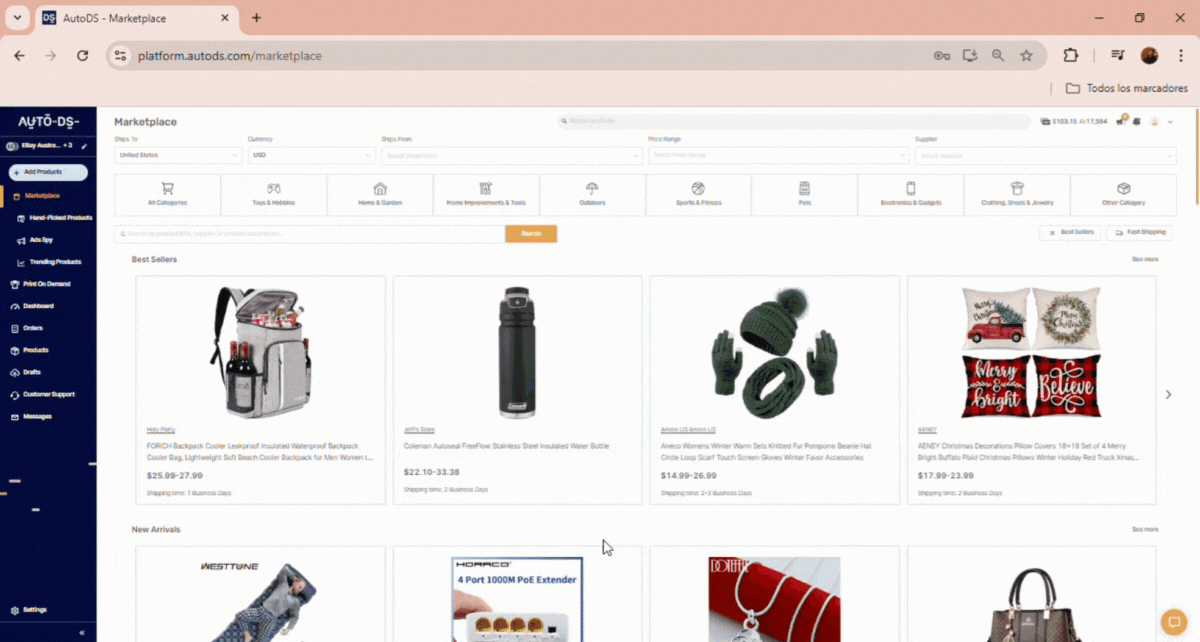Screen dimensions: 1200x642
Task: Open the Ships To dropdown
Action: (178, 155)
